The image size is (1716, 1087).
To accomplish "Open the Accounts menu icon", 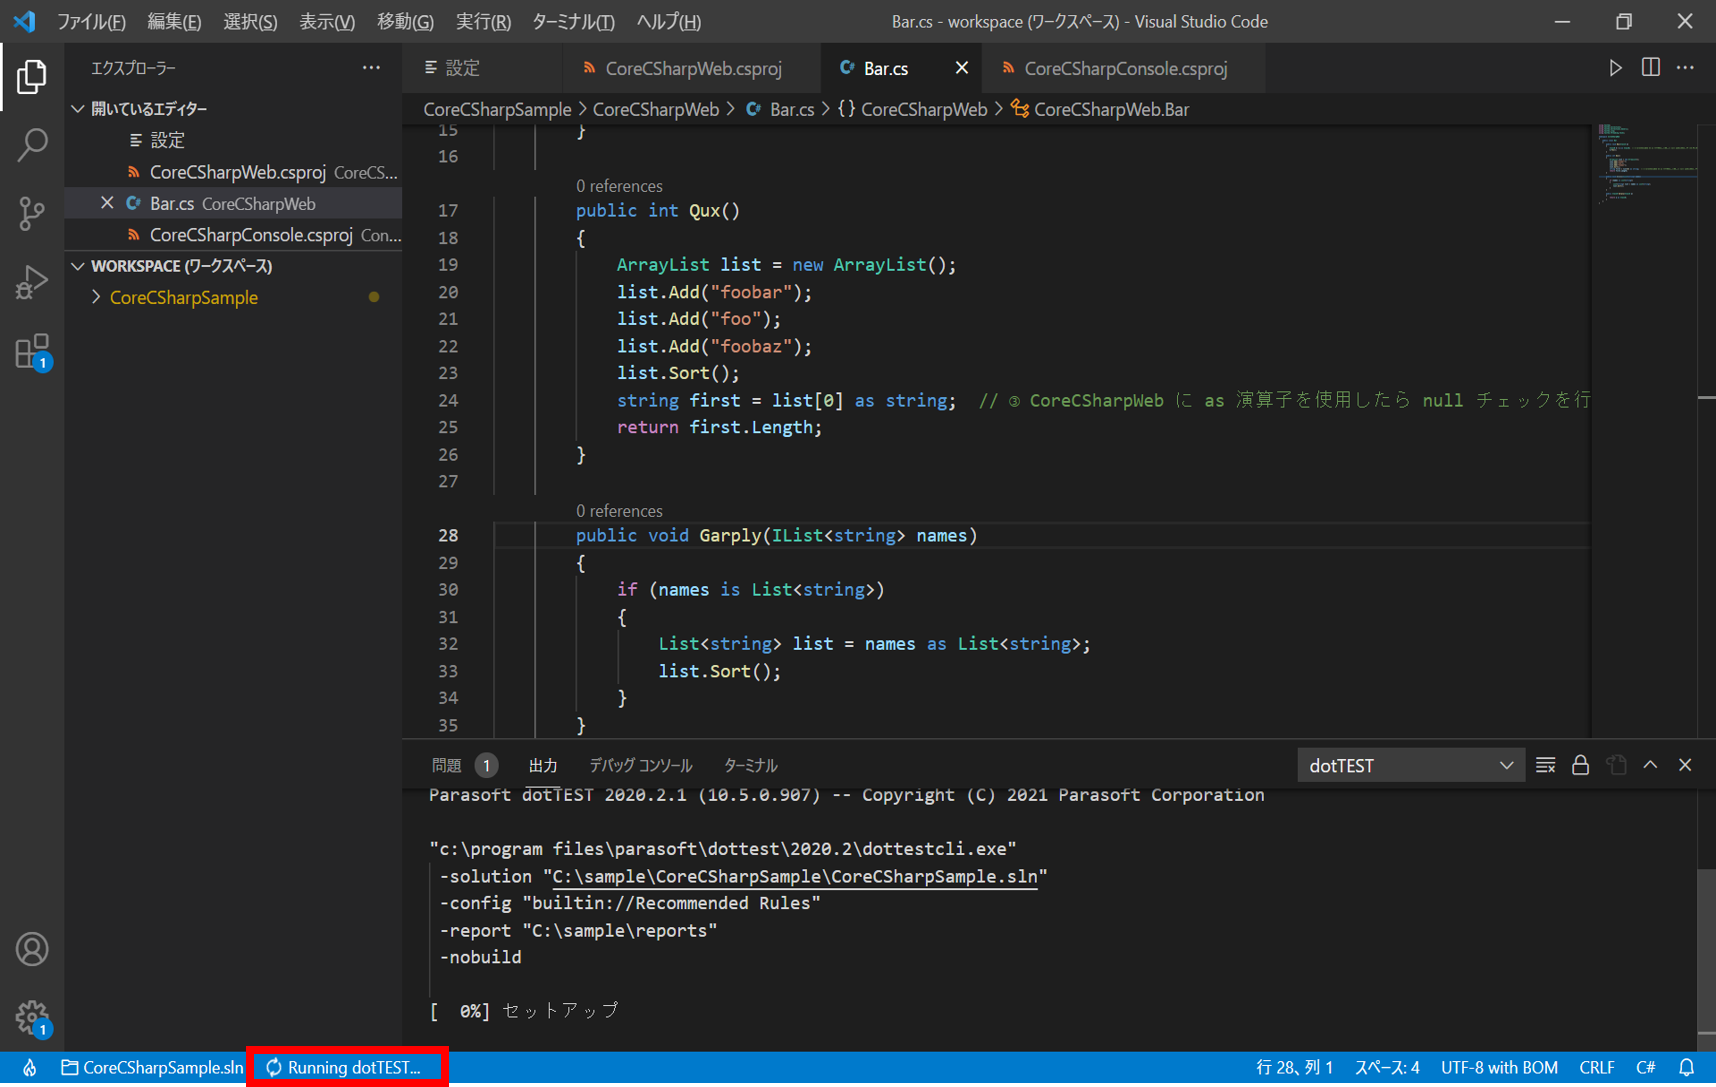I will [x=32, y=949].
